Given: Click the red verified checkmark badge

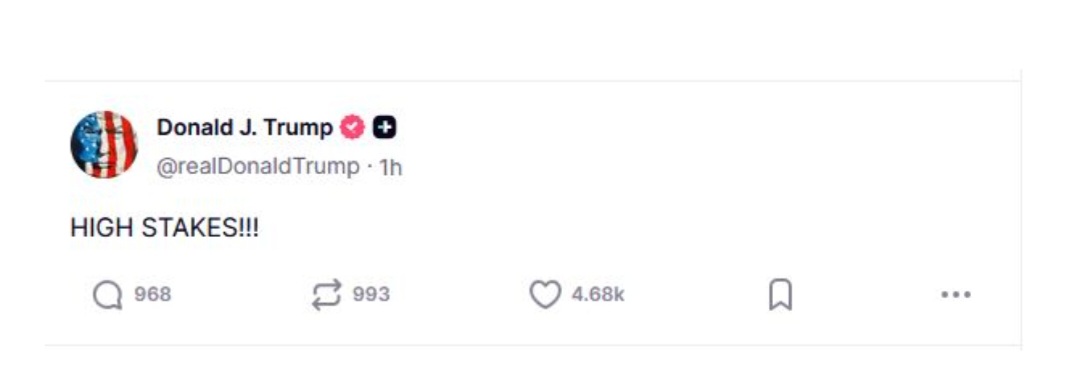Looking at the screenshot, I should (353, 128).
